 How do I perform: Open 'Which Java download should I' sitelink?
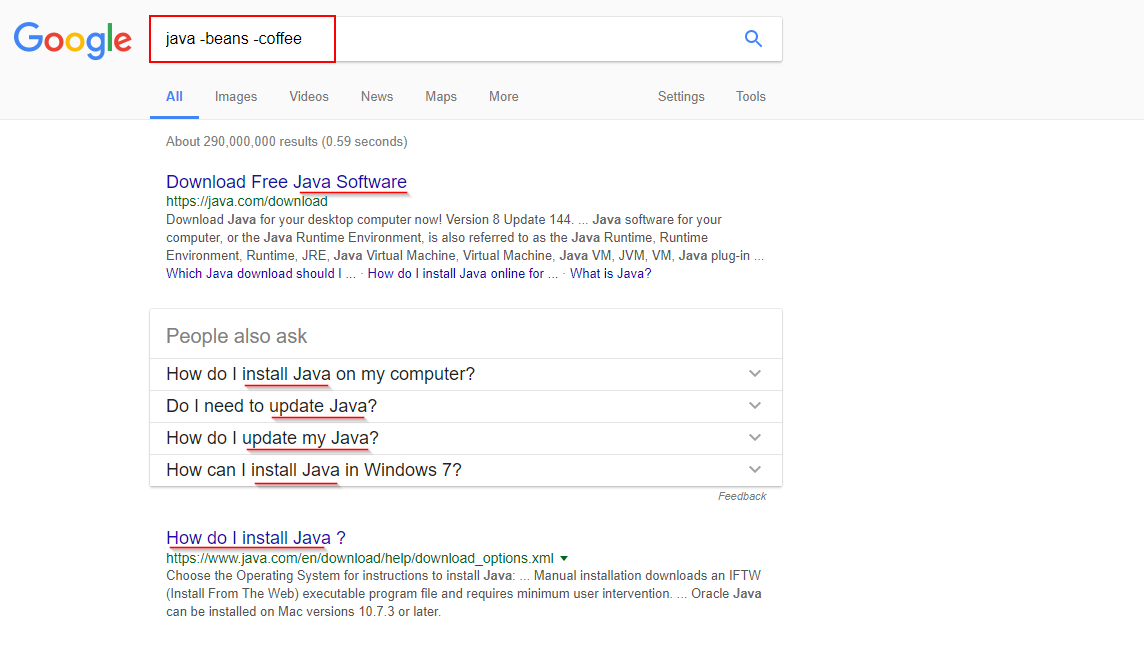260,274
